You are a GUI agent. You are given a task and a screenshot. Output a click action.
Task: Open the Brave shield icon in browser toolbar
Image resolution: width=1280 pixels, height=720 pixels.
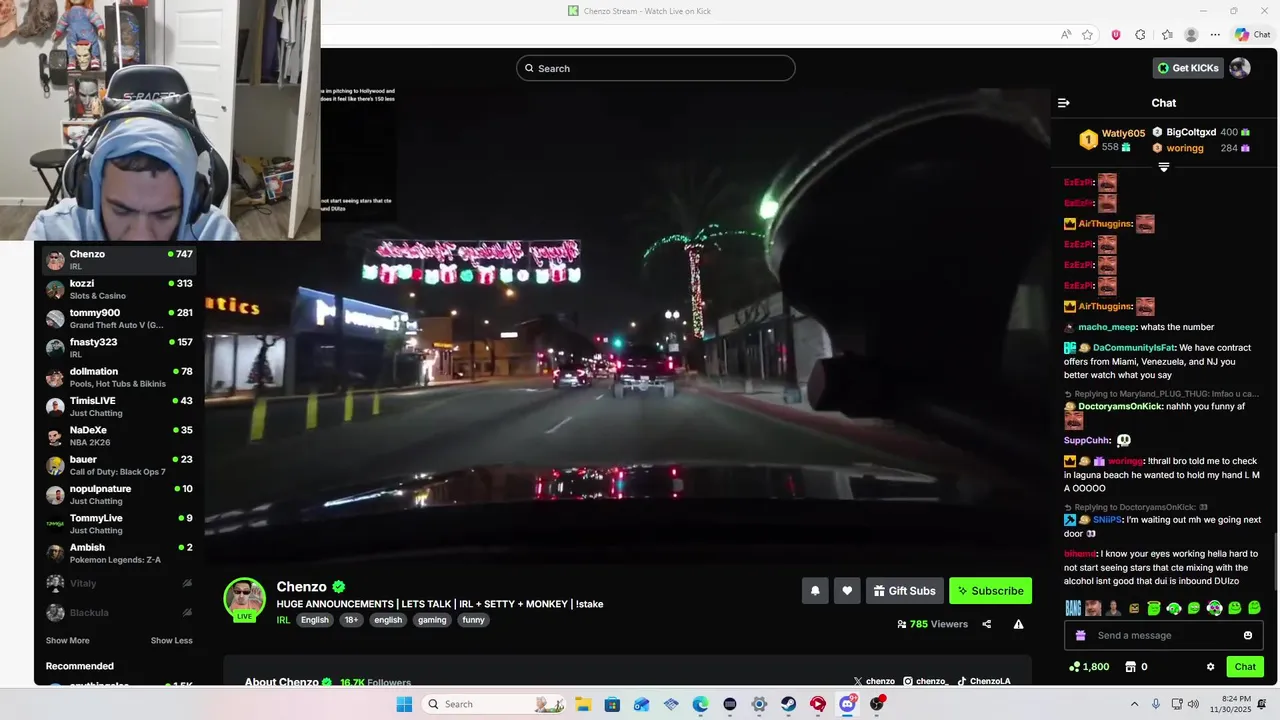click(x=1116, y=34)
